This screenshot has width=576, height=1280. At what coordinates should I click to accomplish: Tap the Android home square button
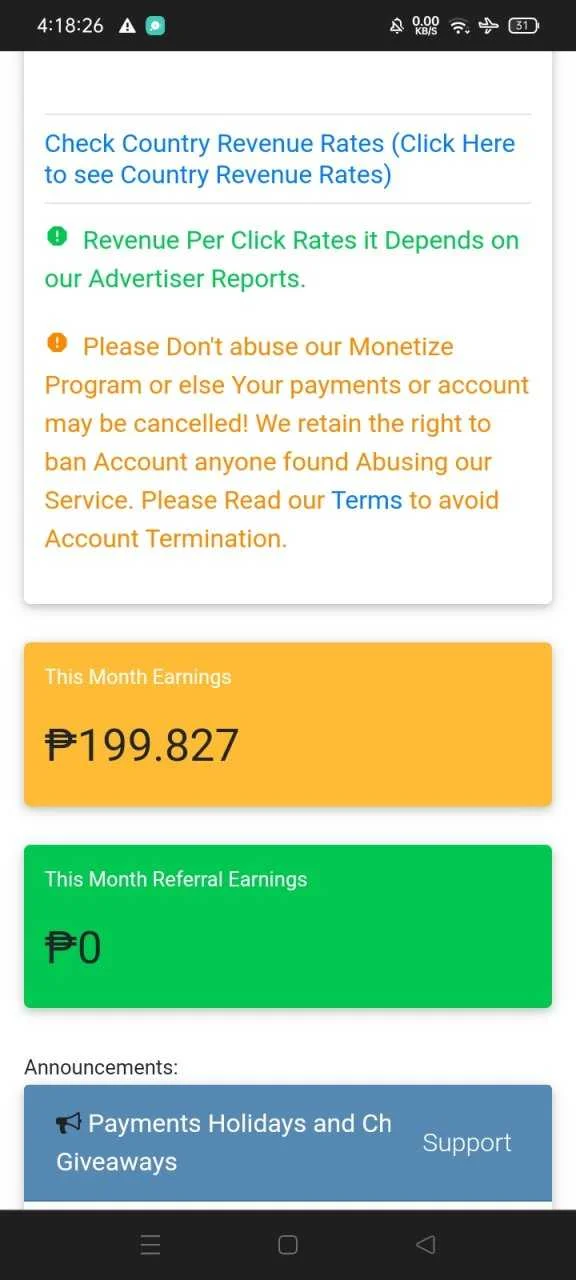tap(288, 1245)
